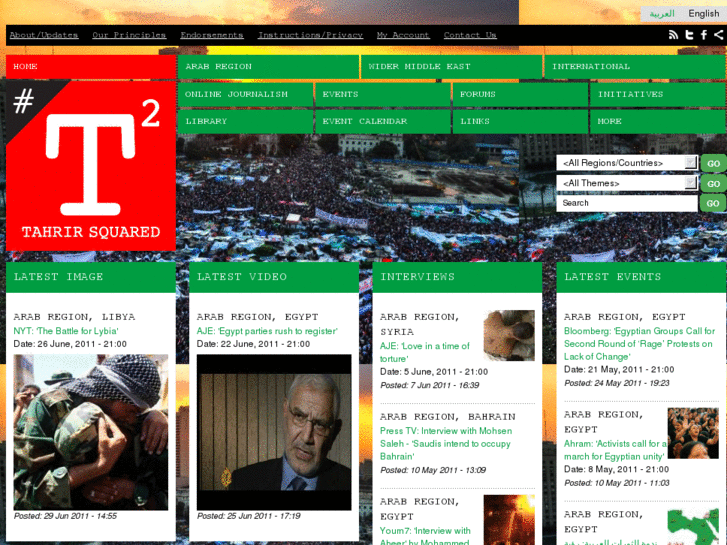Screen dimensions: 727x545
Task: Select the Wider Middle East menu item
Action: [x=452, y=67]
